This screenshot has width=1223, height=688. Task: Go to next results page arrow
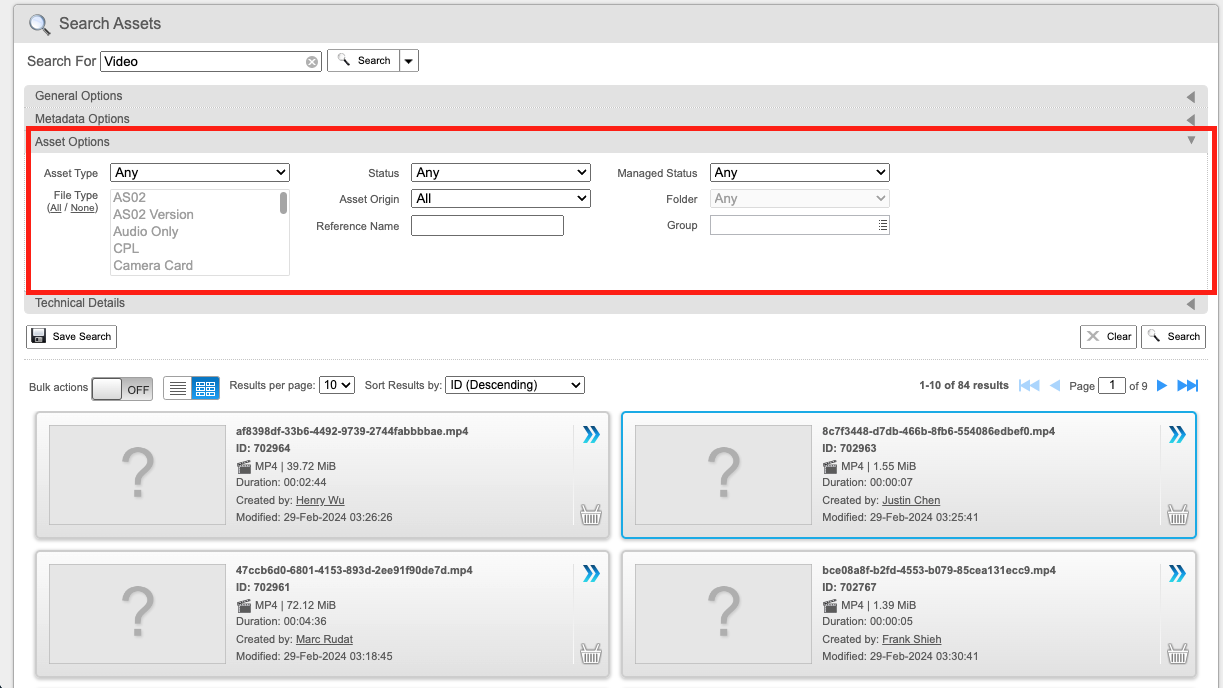(1162, 386)
